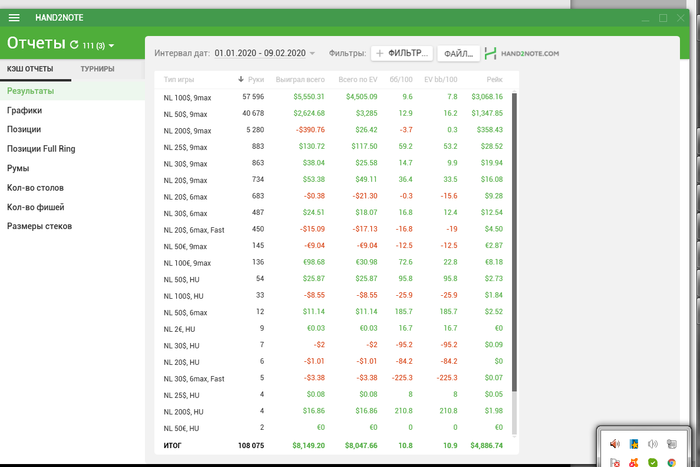Select the NL 30$, 6max, Fast row

(x=333, y=378)
